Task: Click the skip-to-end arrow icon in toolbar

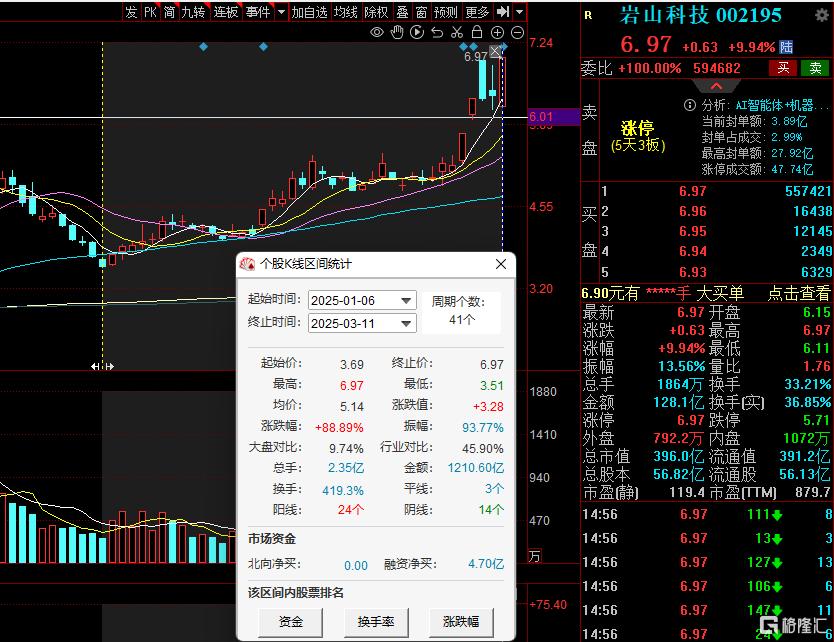Action: (503, 11)
